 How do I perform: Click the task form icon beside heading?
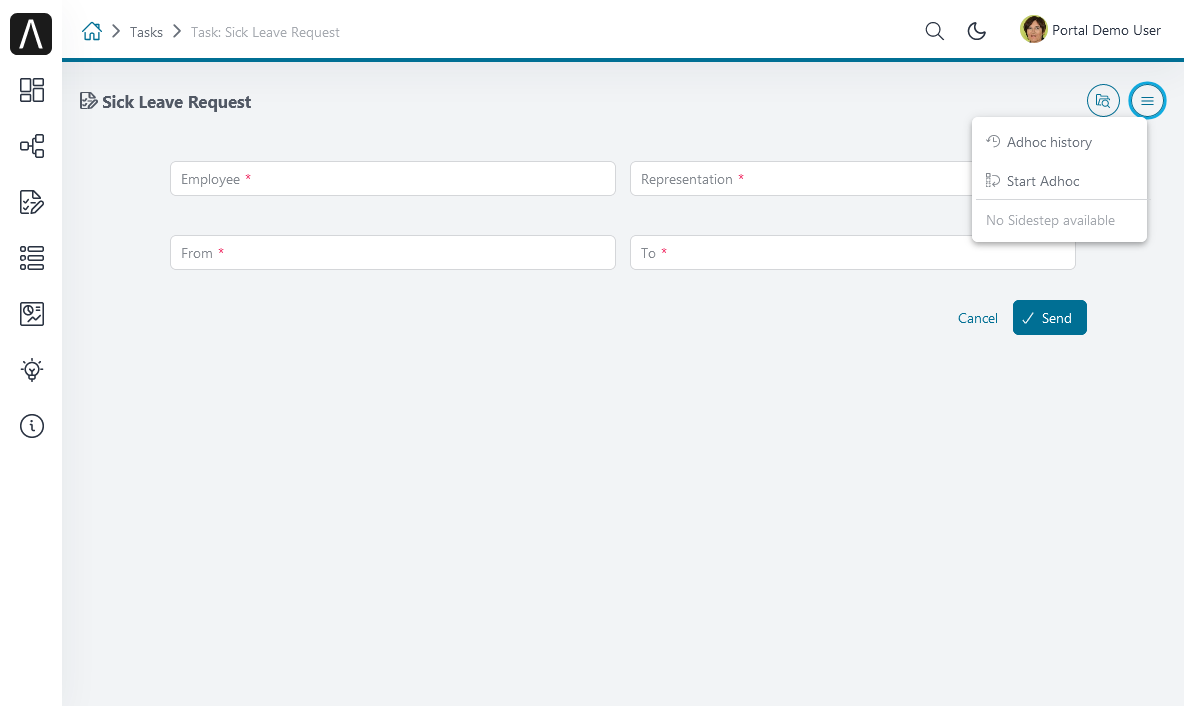pyautogui.click(x=88, y=101)
